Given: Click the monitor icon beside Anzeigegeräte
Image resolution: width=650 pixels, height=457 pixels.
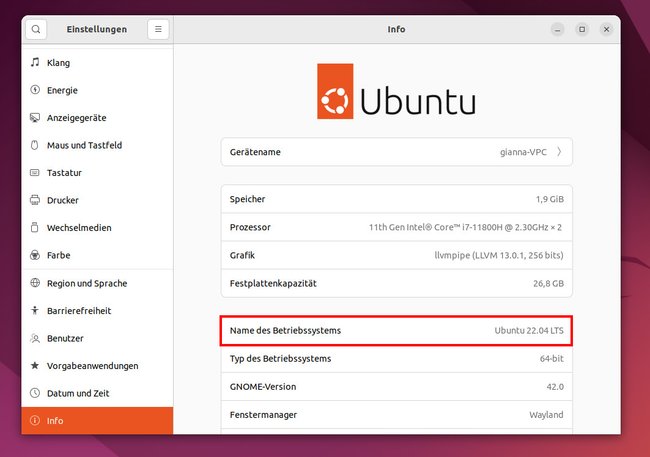Looking at the screenshot, I should (x=35, y=118).
